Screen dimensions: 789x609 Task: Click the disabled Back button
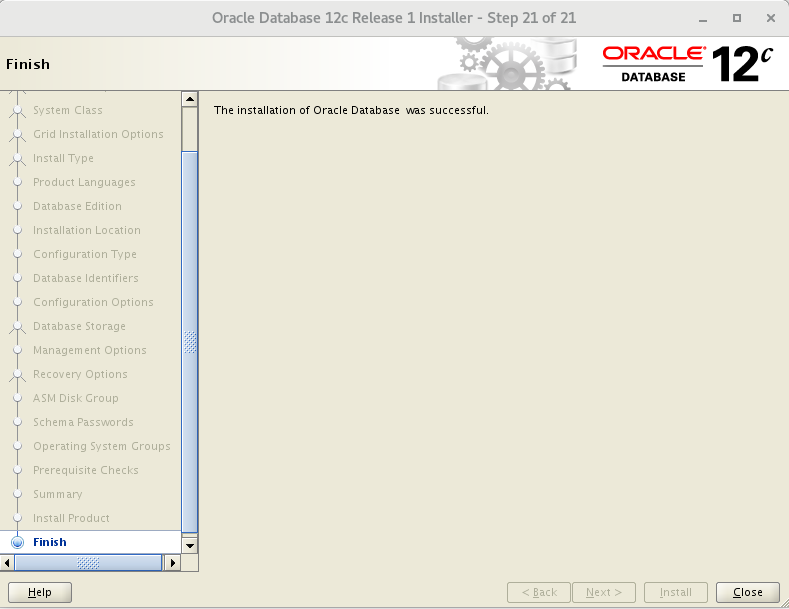click(539, 592)
